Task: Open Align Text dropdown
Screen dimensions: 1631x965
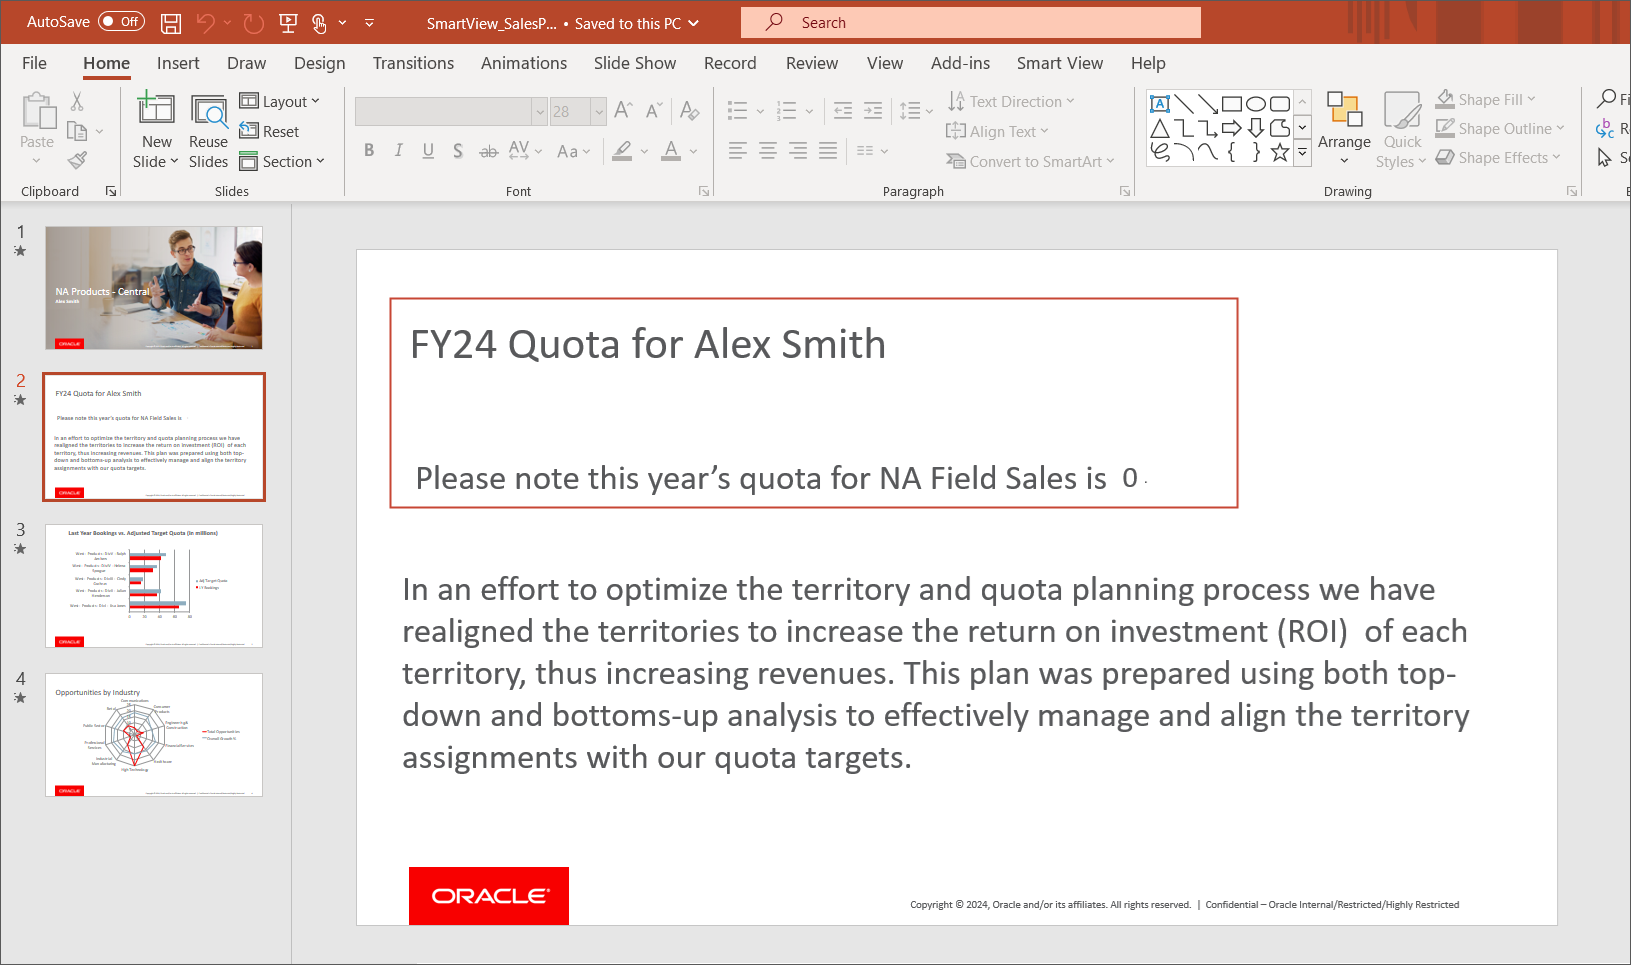Action: [x=997, y=131]
